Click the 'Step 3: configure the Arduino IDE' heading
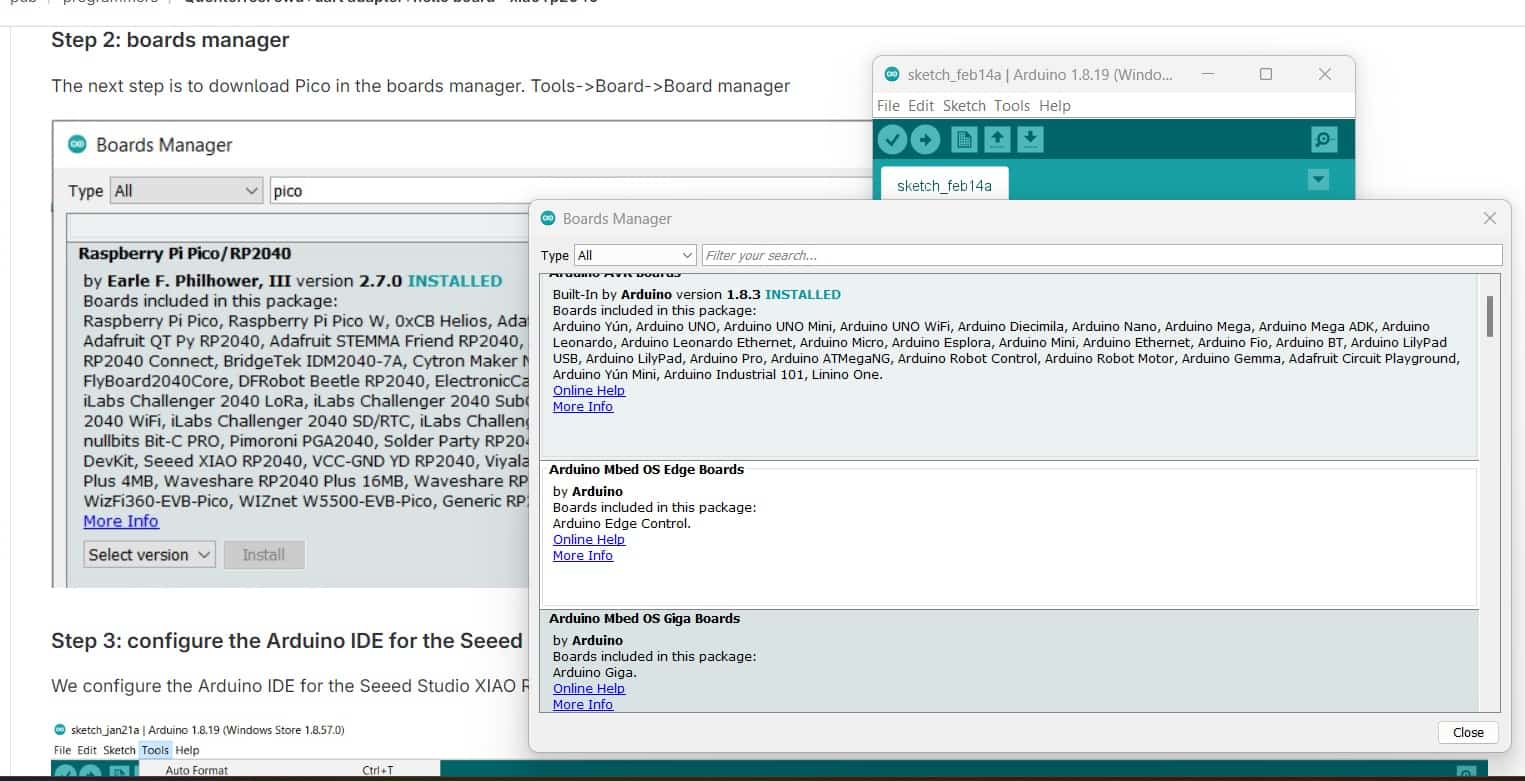The height and width of the screenshot is (781, 1525). 287,641
